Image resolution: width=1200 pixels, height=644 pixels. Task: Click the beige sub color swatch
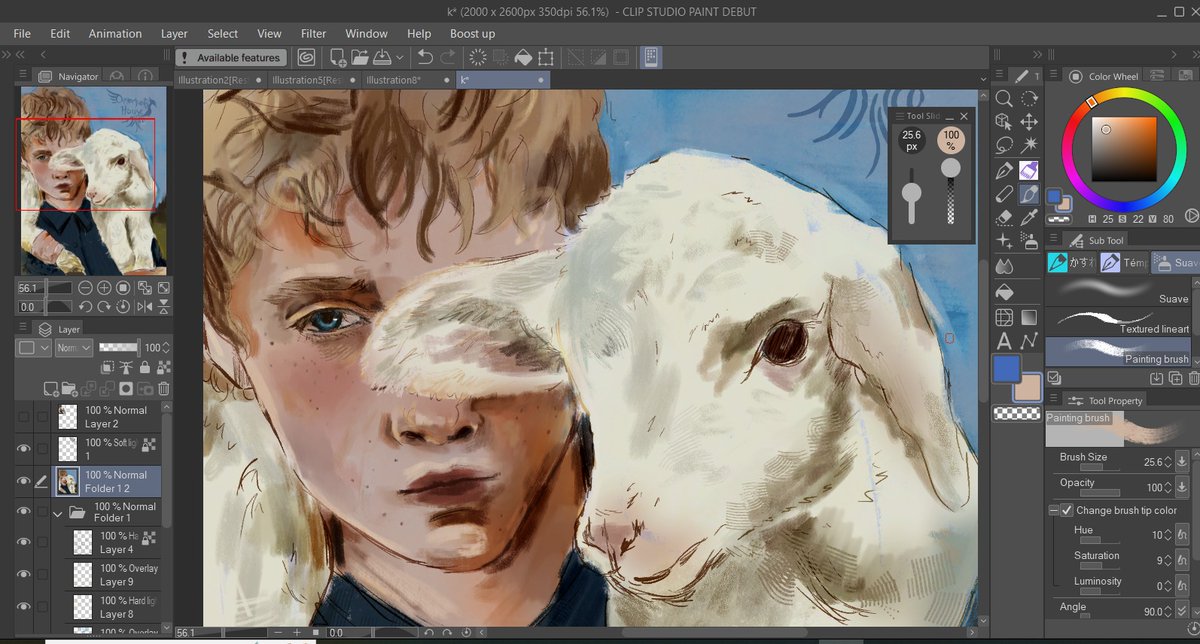pos(1028,389)
